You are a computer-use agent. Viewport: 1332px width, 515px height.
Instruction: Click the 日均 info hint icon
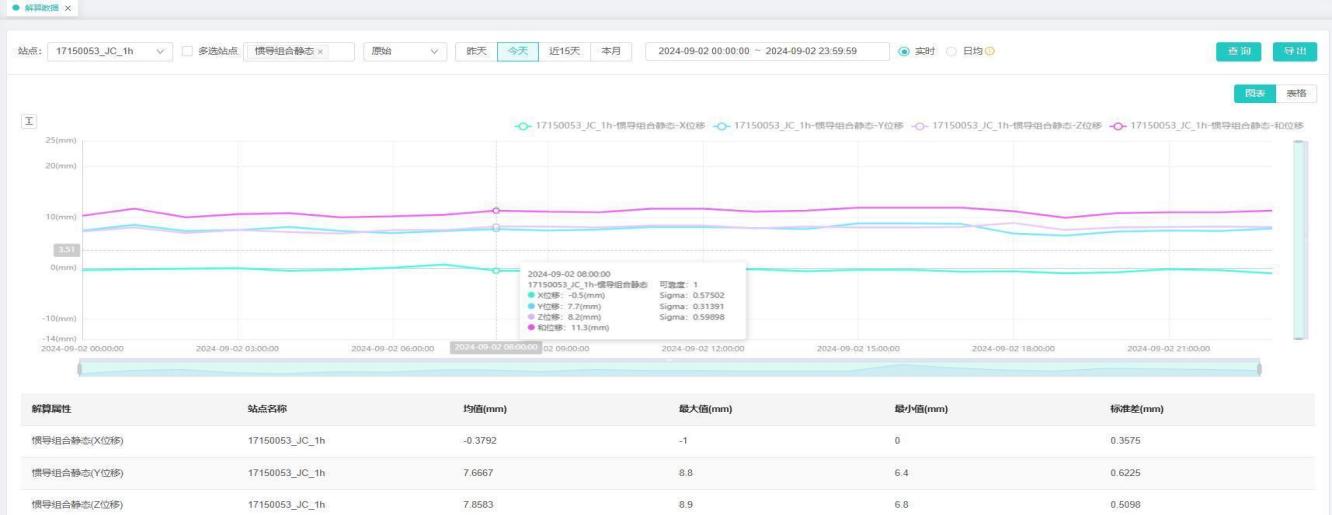pyautogui.click(x=990, y=51)
